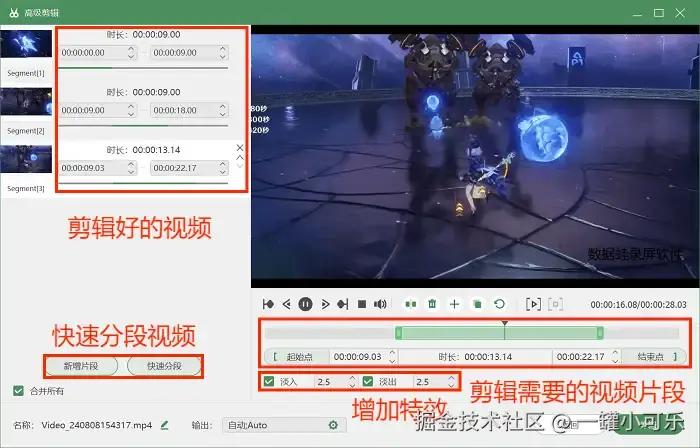Toggle the 合并所有 merge all checkbox
The image size is (700, 448).
[18, 391]
